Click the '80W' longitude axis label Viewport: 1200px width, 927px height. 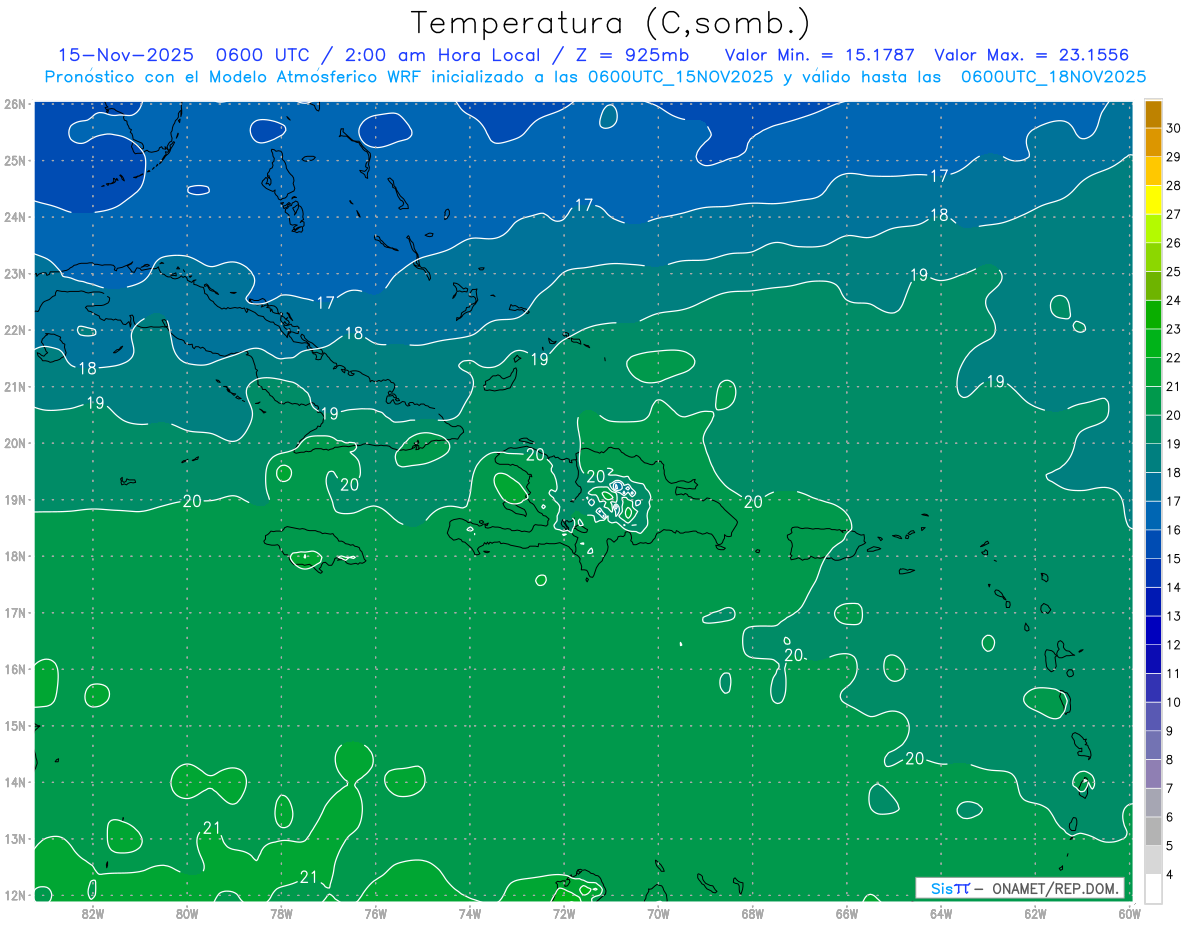187,913
